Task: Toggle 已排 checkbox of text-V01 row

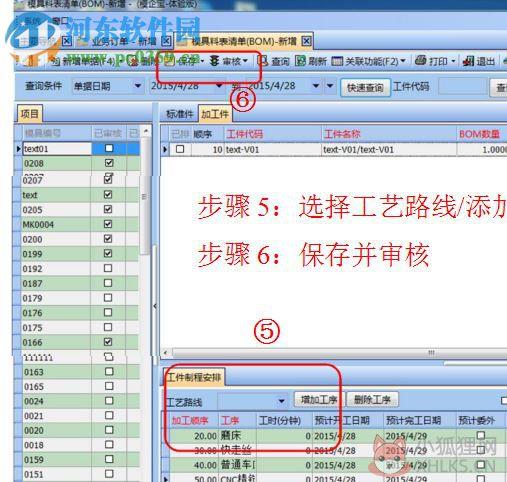Action: (x=180, y=149)
